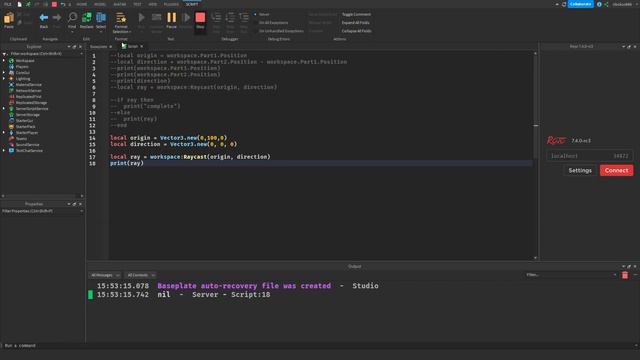Viewport: 640px width, 360px height.
Task: Click the red stop icon in quick access bar
Action: pos(54,4)
